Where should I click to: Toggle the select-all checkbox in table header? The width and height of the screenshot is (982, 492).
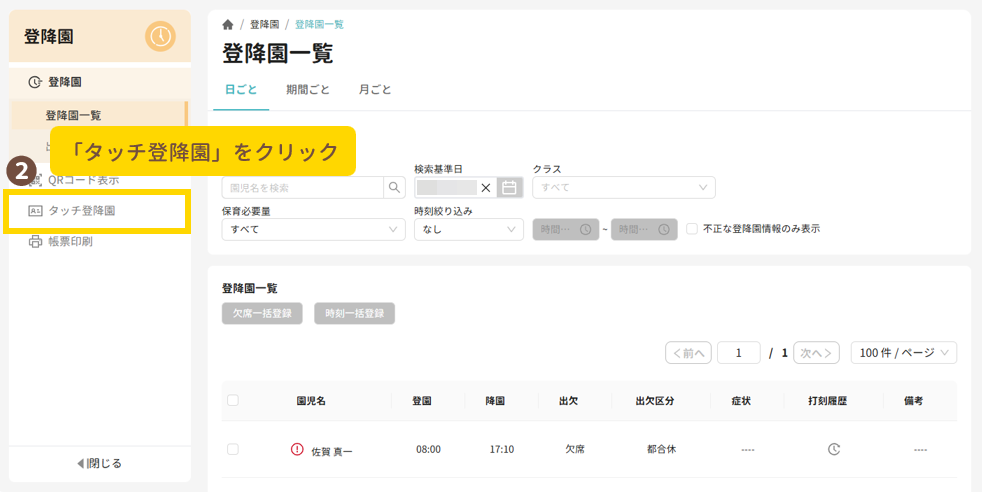pyautogui.click(x=233, y=401)
